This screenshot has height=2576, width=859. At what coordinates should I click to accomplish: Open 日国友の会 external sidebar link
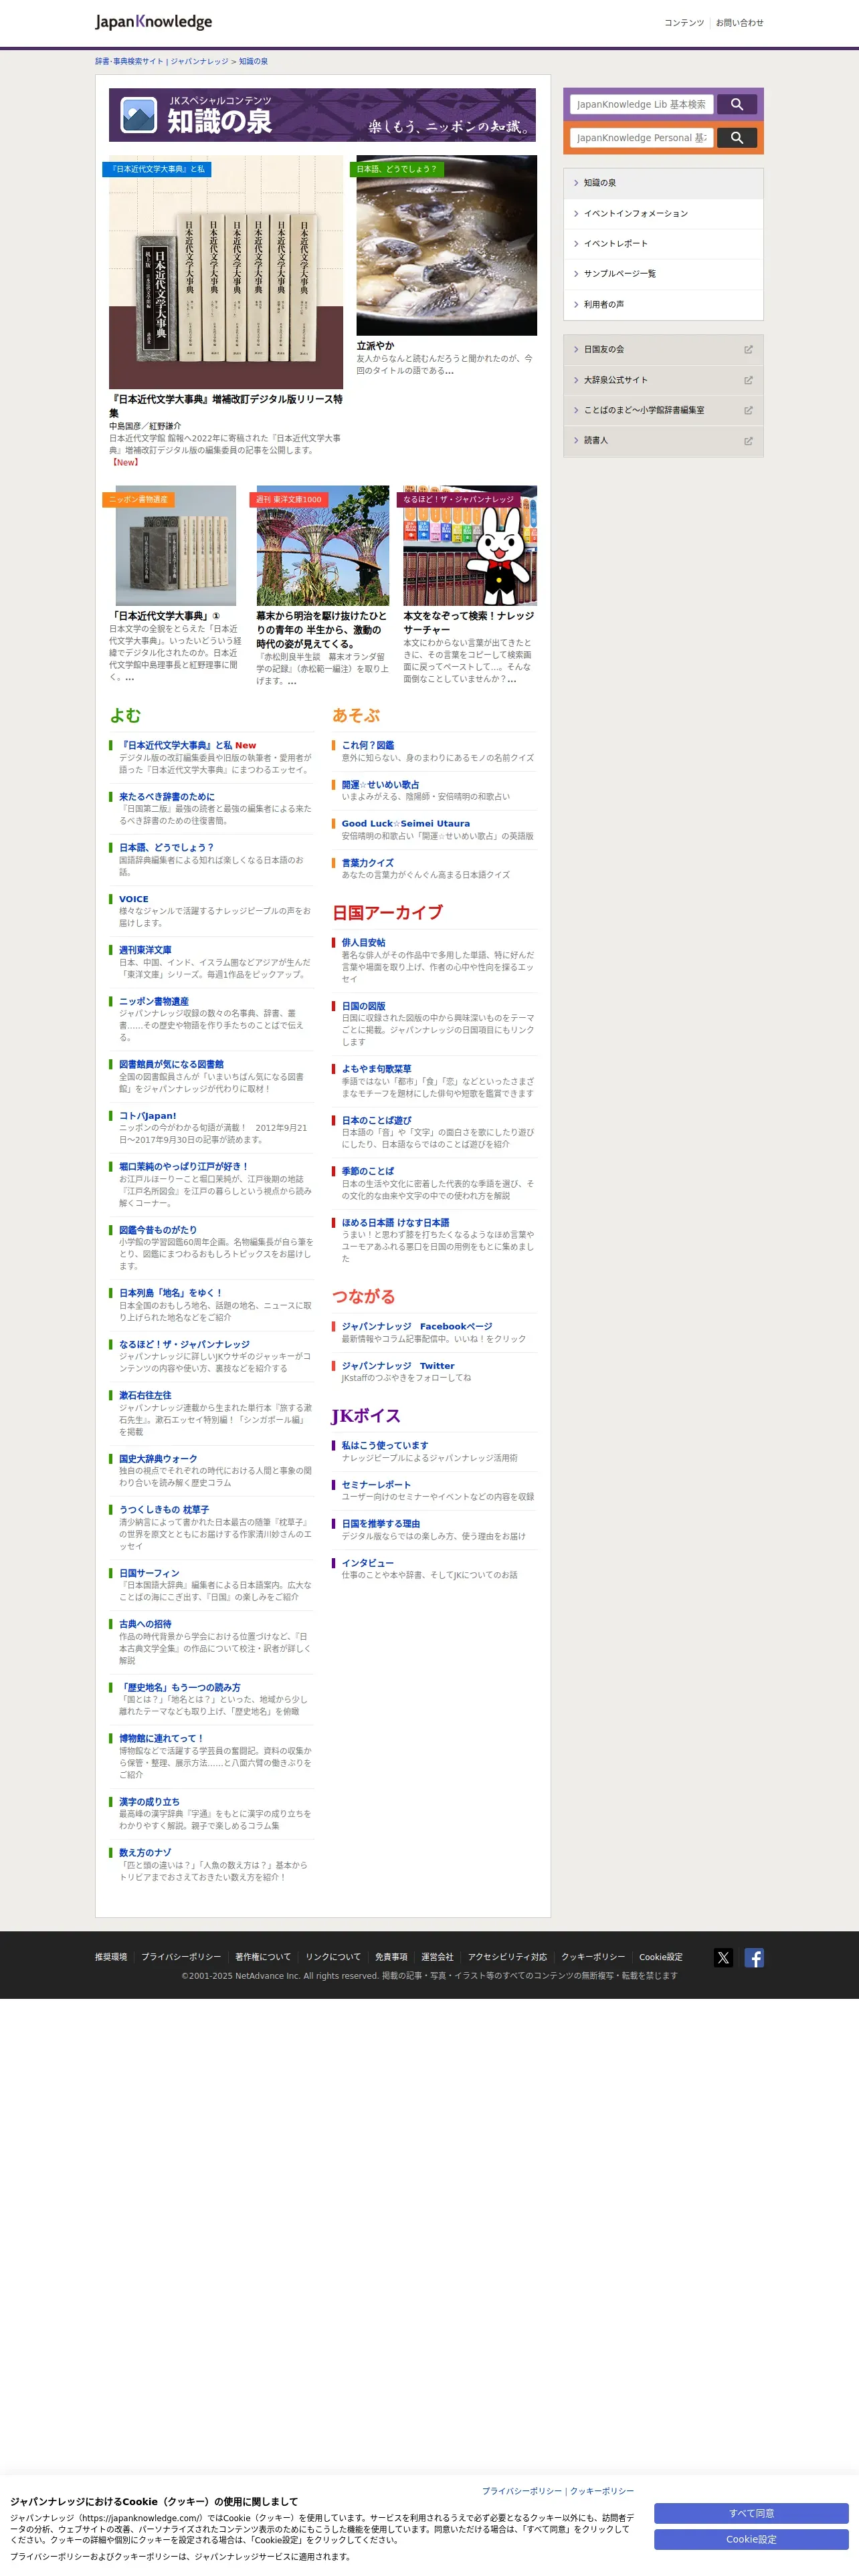663,349
